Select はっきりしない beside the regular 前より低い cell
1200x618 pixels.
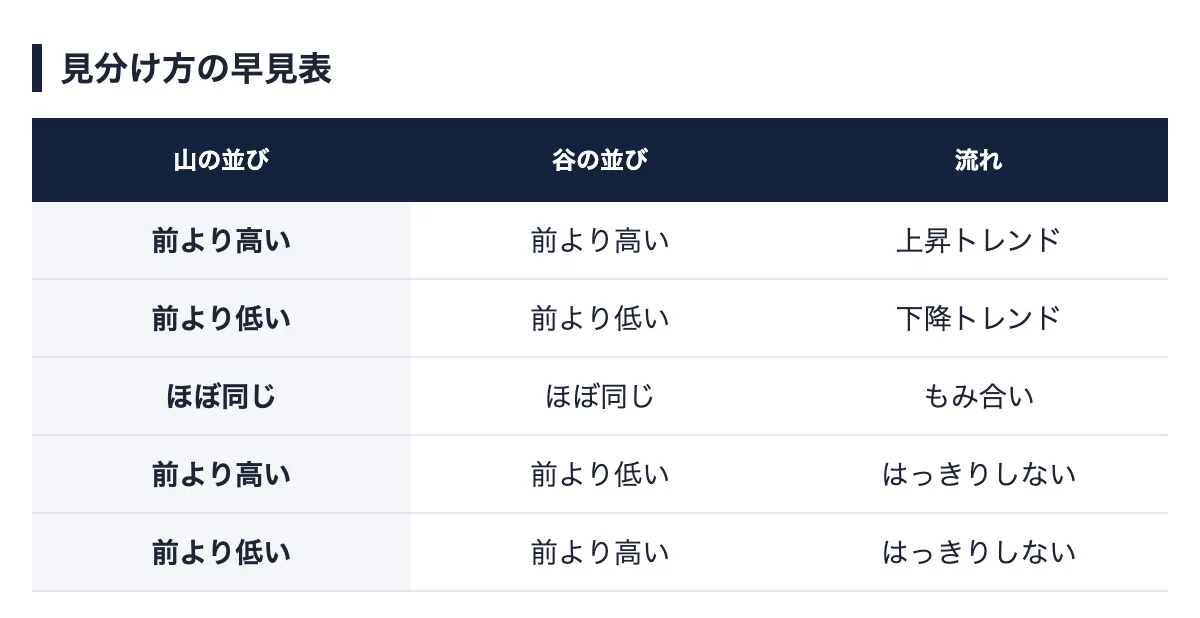(978, 475)
